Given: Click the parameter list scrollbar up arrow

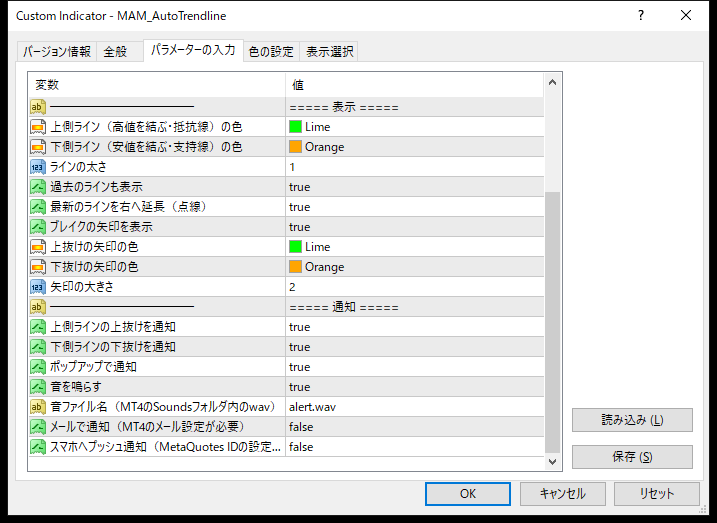Looking at the screenshot, I should tap(552, 82).
